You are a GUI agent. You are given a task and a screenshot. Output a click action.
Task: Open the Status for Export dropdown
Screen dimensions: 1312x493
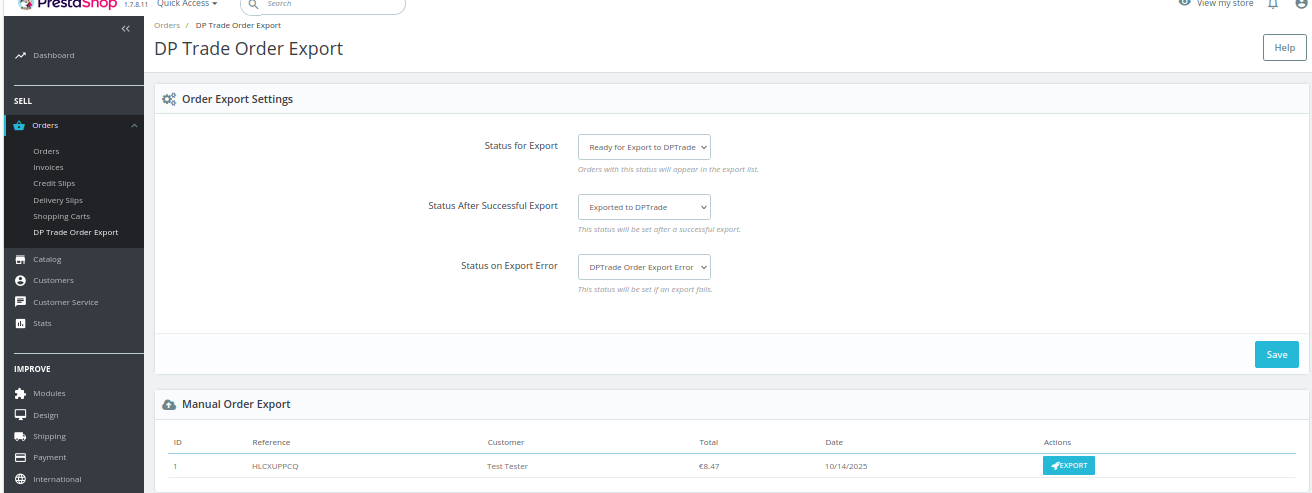[644, 147]
